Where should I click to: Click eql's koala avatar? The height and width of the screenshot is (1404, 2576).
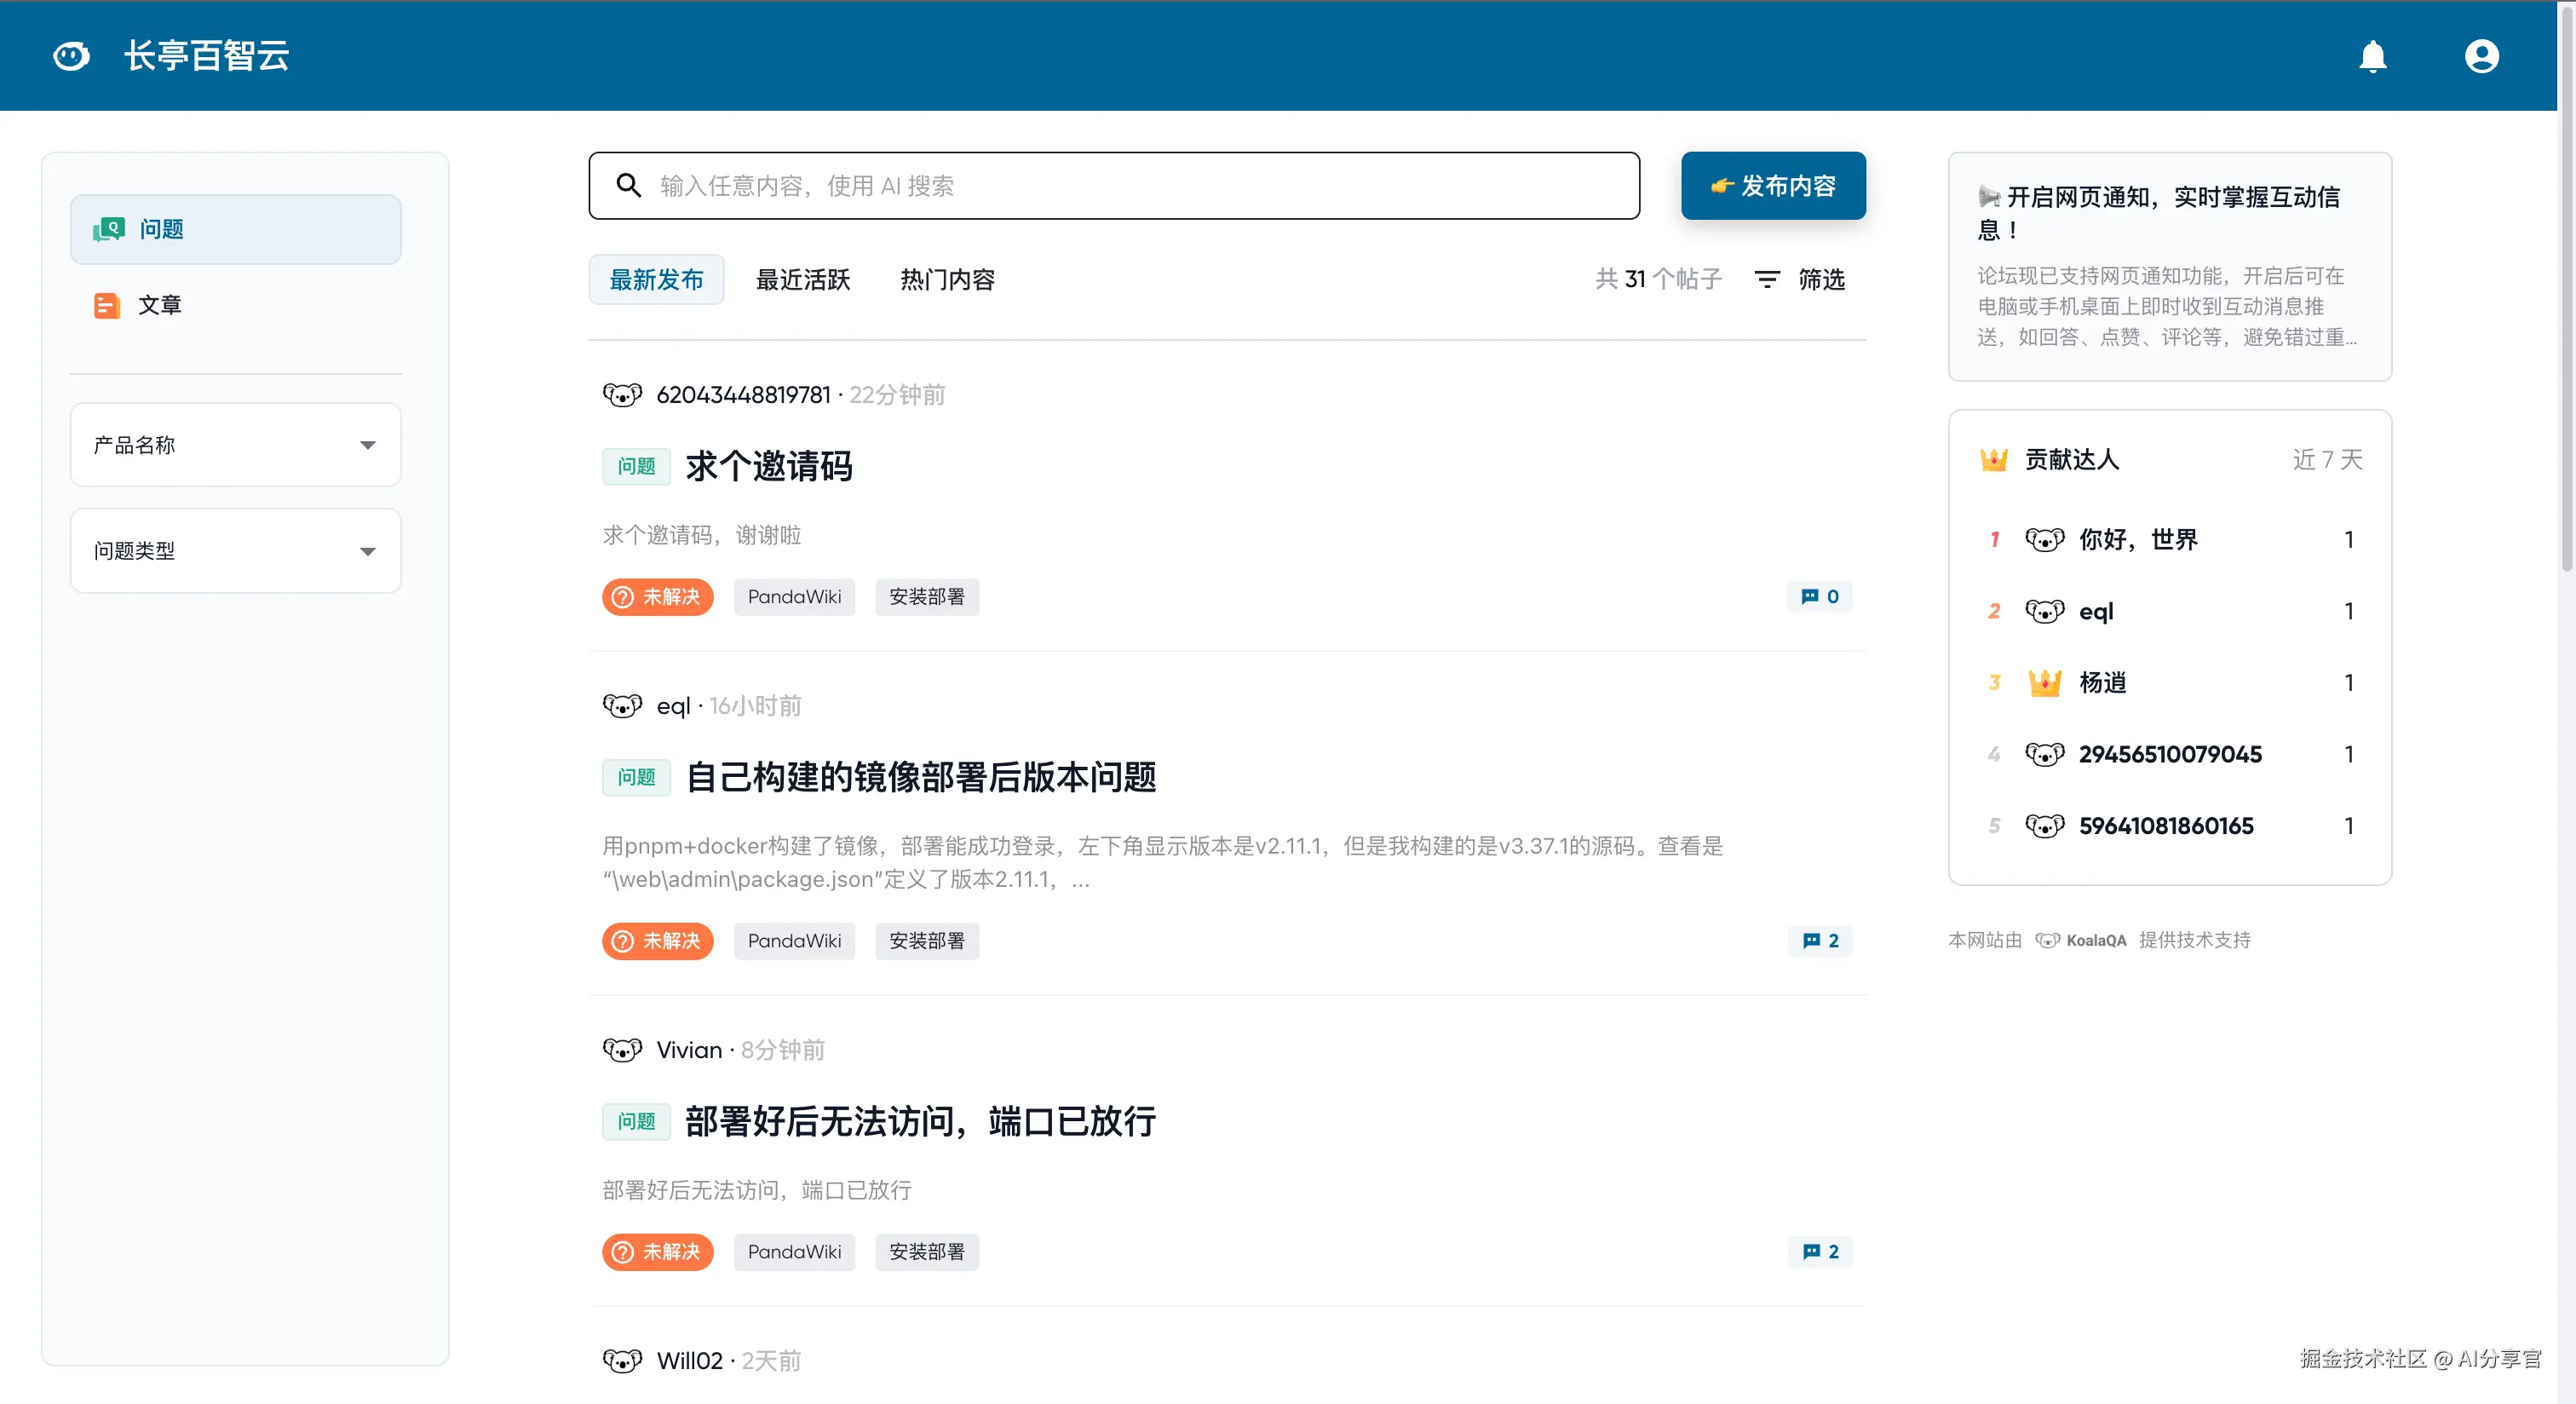pos(622,705)
